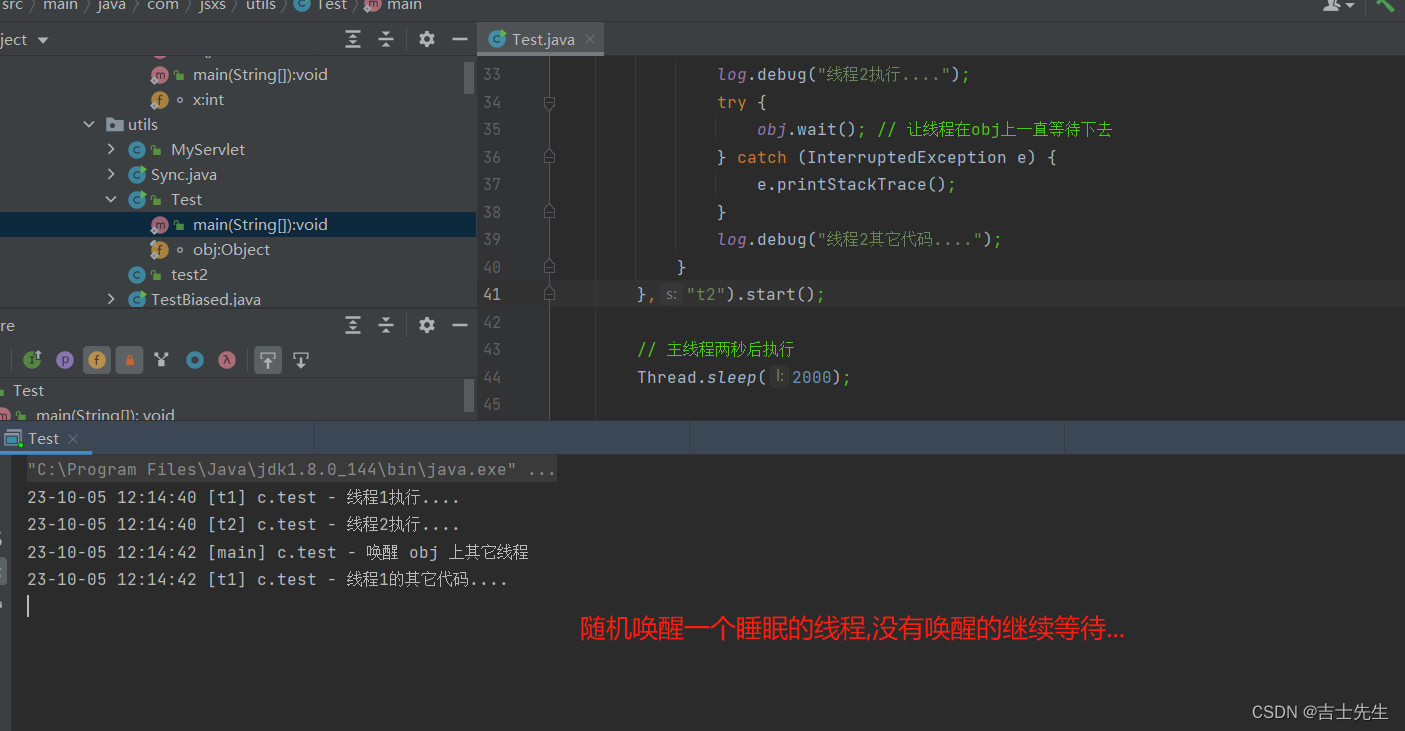The image size is (1405, 731).
Task: Click the main method breadcrumb
Action: 404,5
